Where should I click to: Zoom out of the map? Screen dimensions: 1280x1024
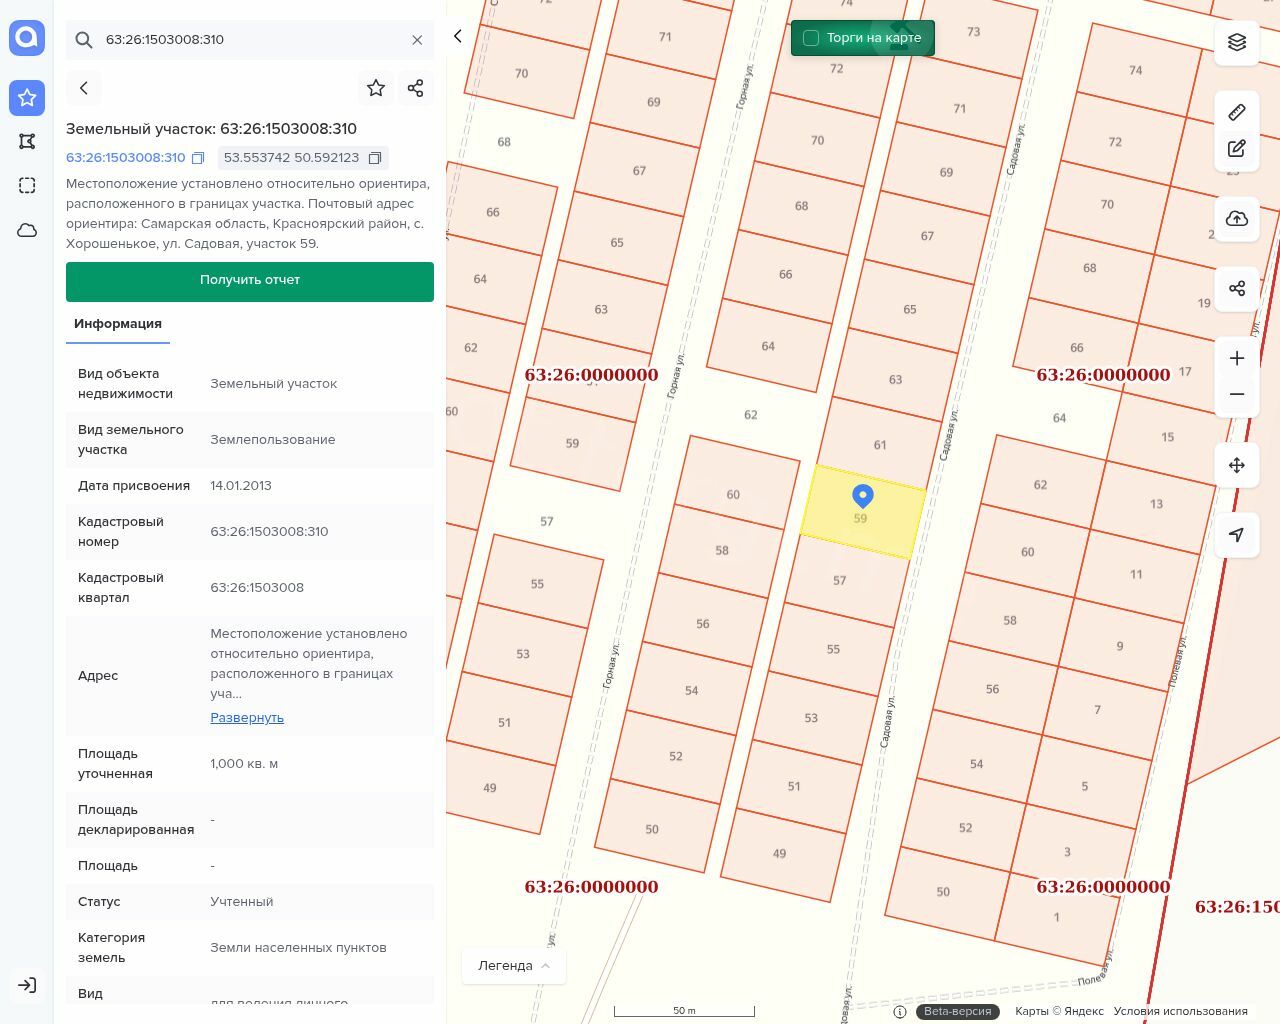(x=1237, y=394)
